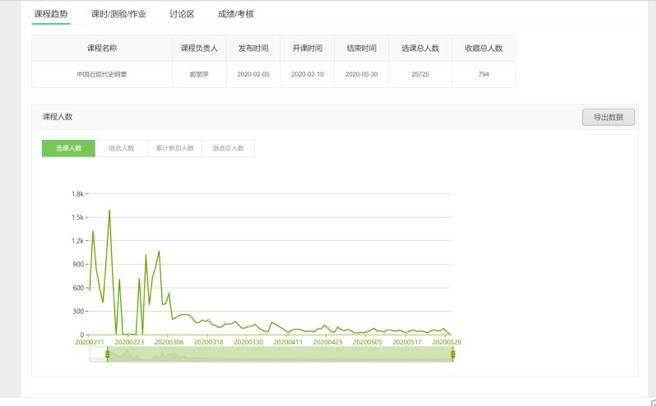Click the 20200423 x-axis date label
Image resolution: width=656 pixels, height=406 pixels.
point(327,342)
